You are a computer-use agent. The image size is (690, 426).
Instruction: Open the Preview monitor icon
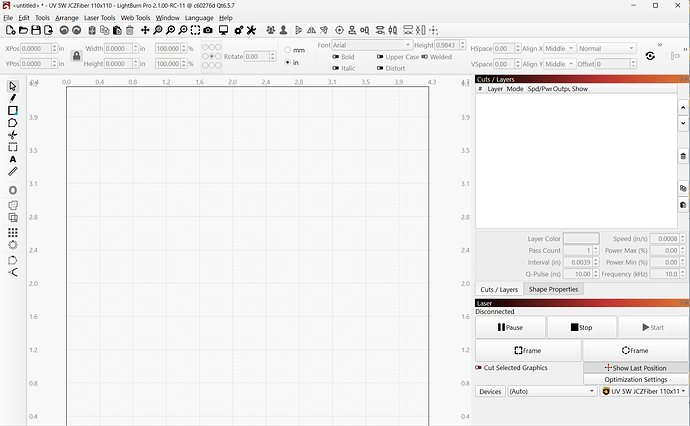click(224, 30)
